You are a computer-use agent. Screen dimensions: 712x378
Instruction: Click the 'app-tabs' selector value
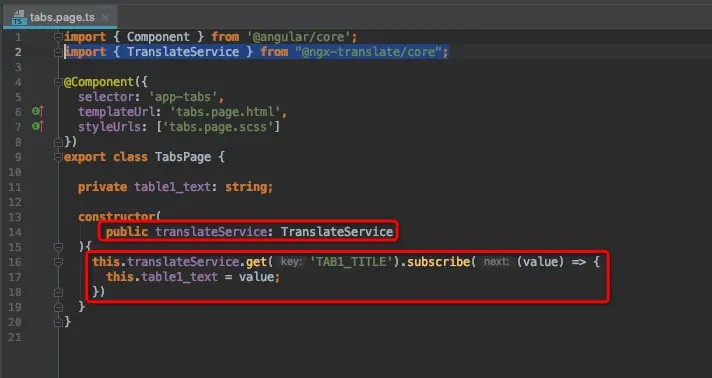(x=183, y=97)
